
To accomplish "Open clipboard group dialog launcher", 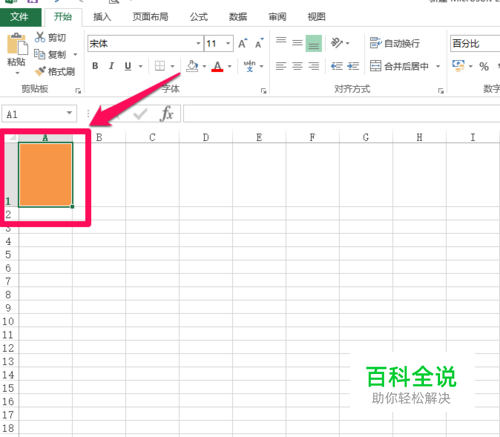I will click(78, 91).
